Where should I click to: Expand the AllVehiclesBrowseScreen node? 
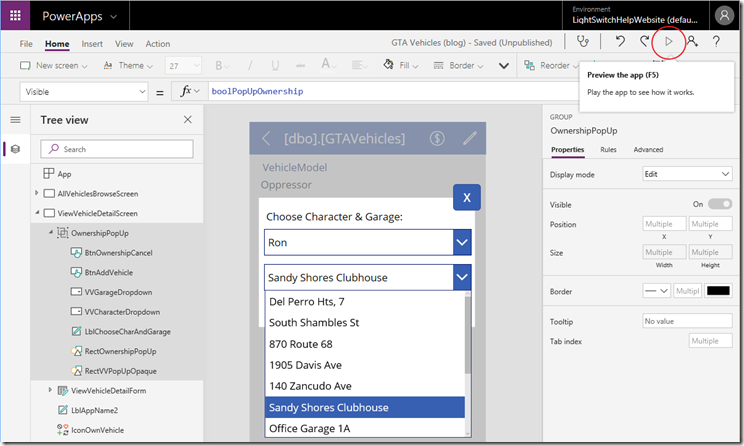(37, 193)
